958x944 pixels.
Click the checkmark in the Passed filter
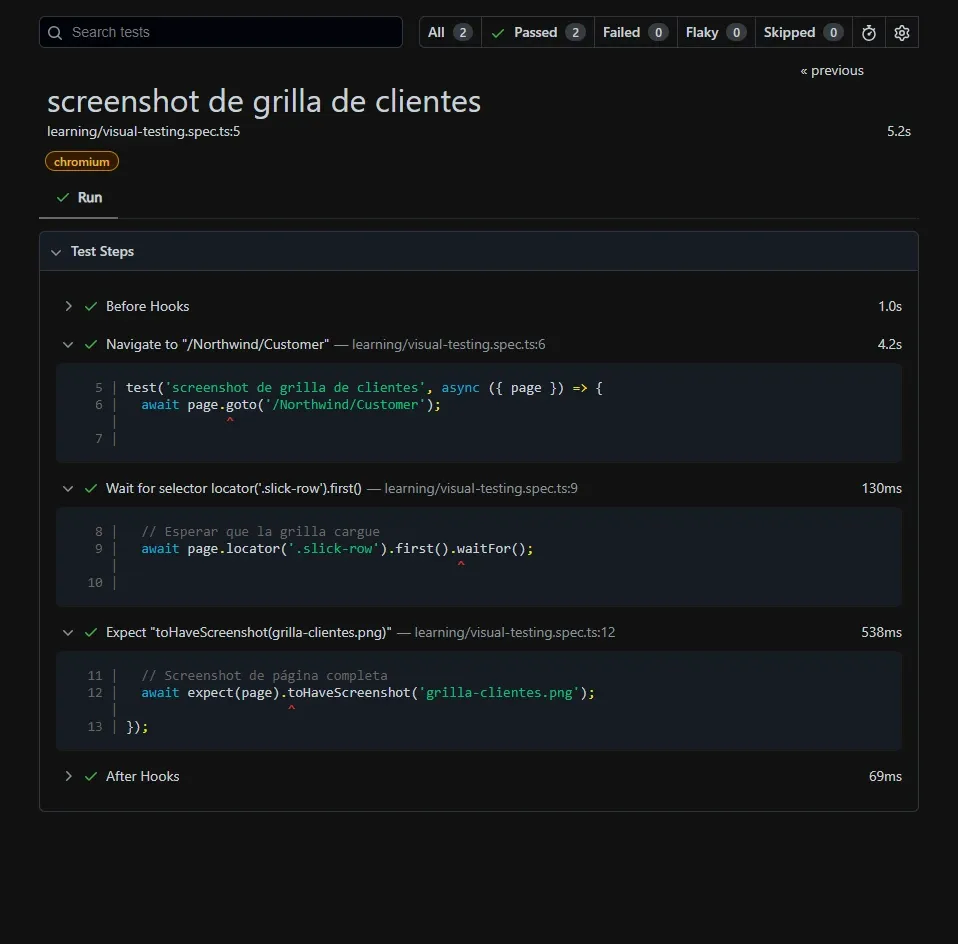(x=498, y=33)
